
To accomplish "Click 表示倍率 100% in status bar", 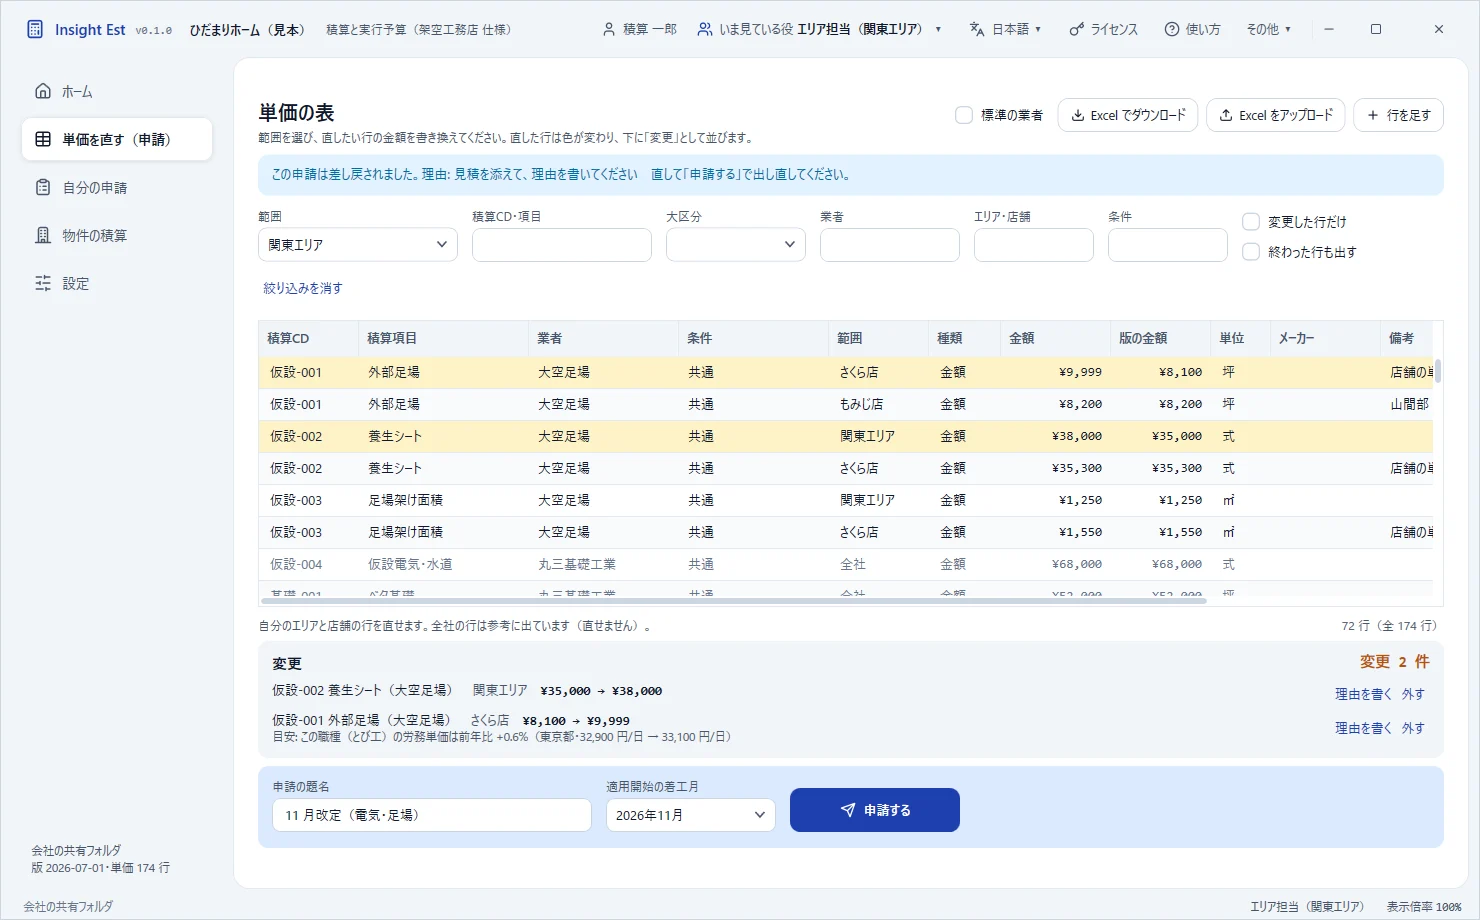I will tap(1423, 906).
